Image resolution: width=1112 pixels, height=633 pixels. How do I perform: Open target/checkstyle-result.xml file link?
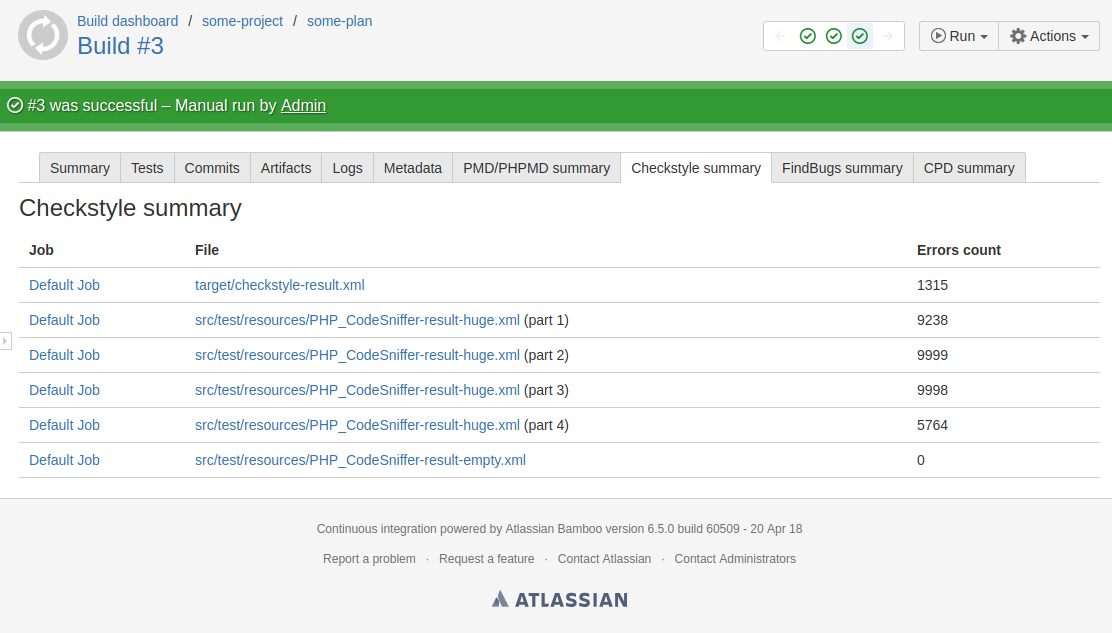(x=280, y=285)
